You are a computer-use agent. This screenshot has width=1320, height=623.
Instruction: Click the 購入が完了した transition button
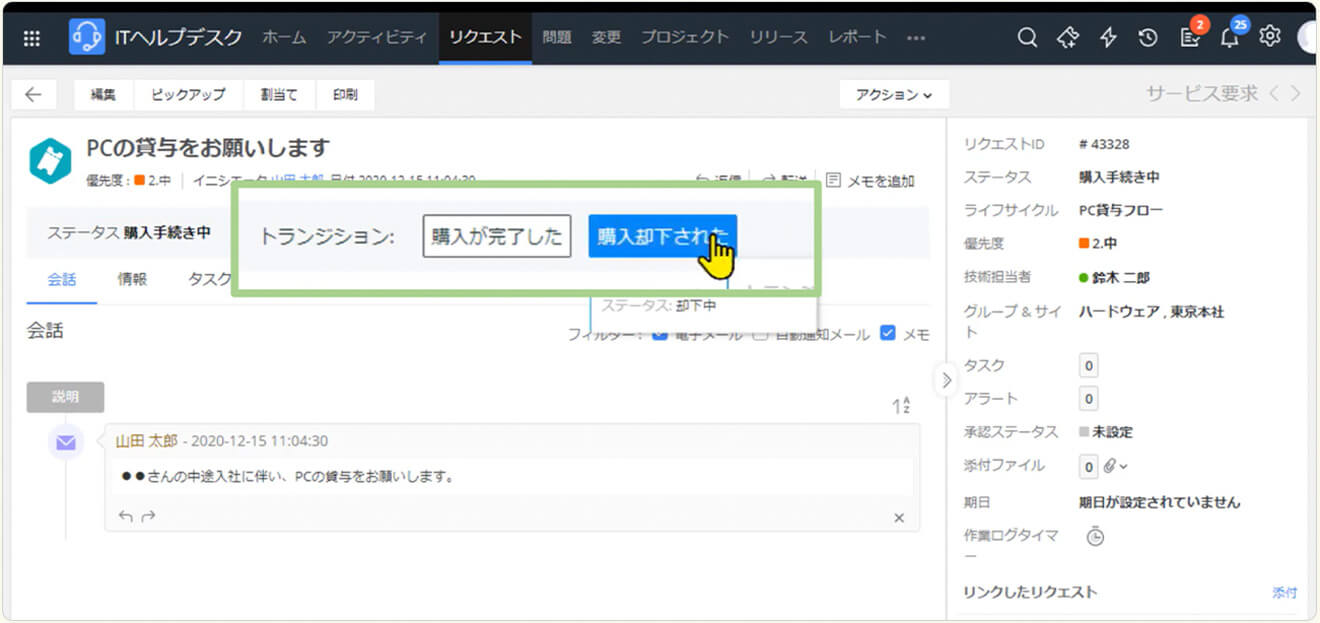coord(496,236)
